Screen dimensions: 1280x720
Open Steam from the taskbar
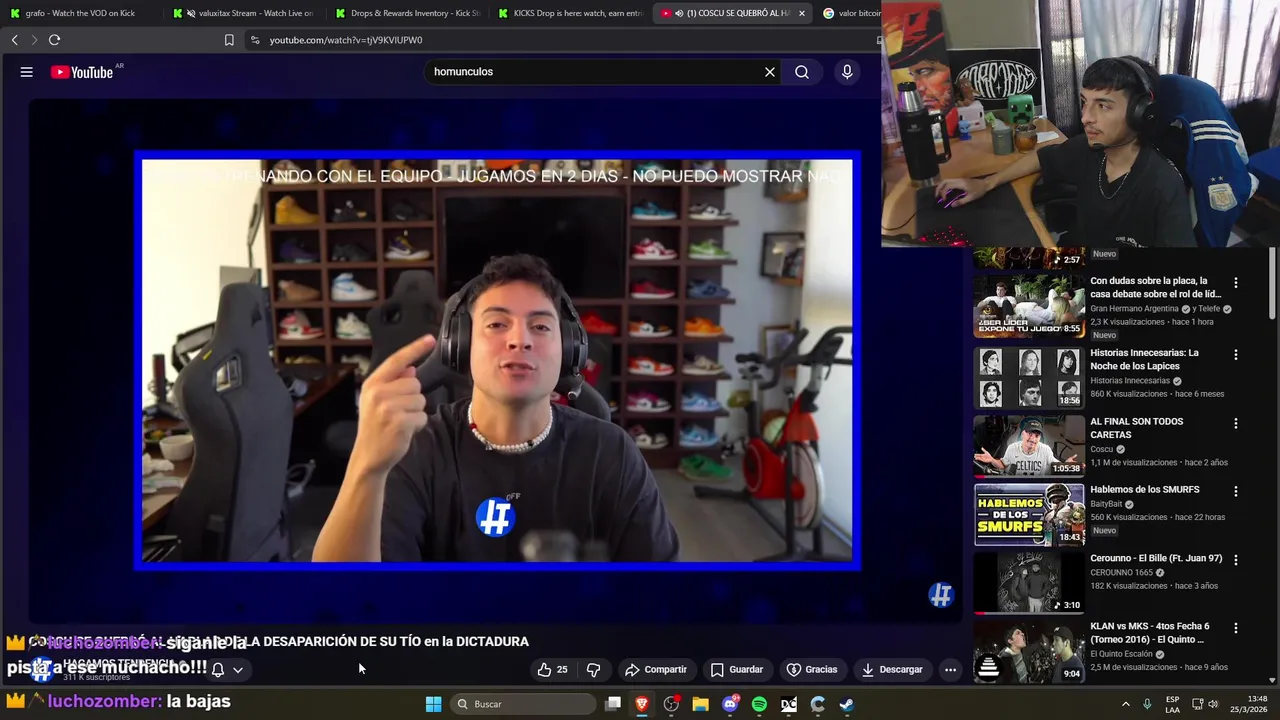tap(847, 704)
